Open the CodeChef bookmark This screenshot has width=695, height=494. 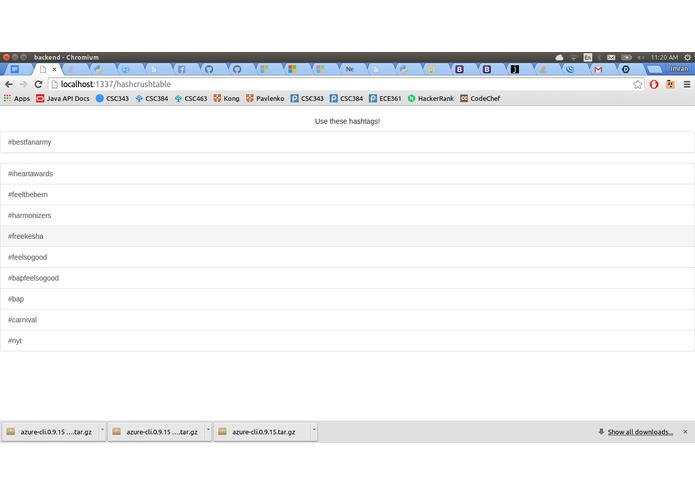click(x=480, y=98)
